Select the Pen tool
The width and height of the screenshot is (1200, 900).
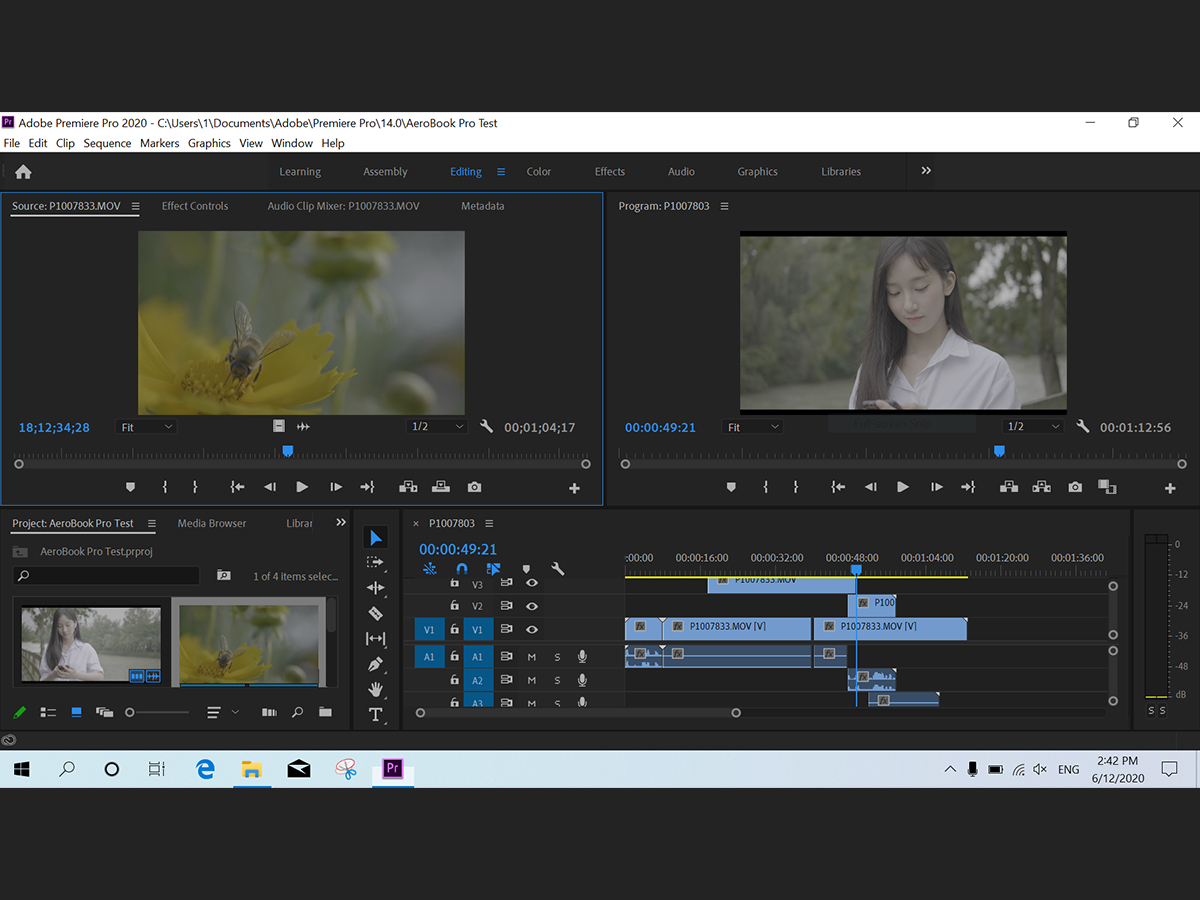[x=376, y=664]
